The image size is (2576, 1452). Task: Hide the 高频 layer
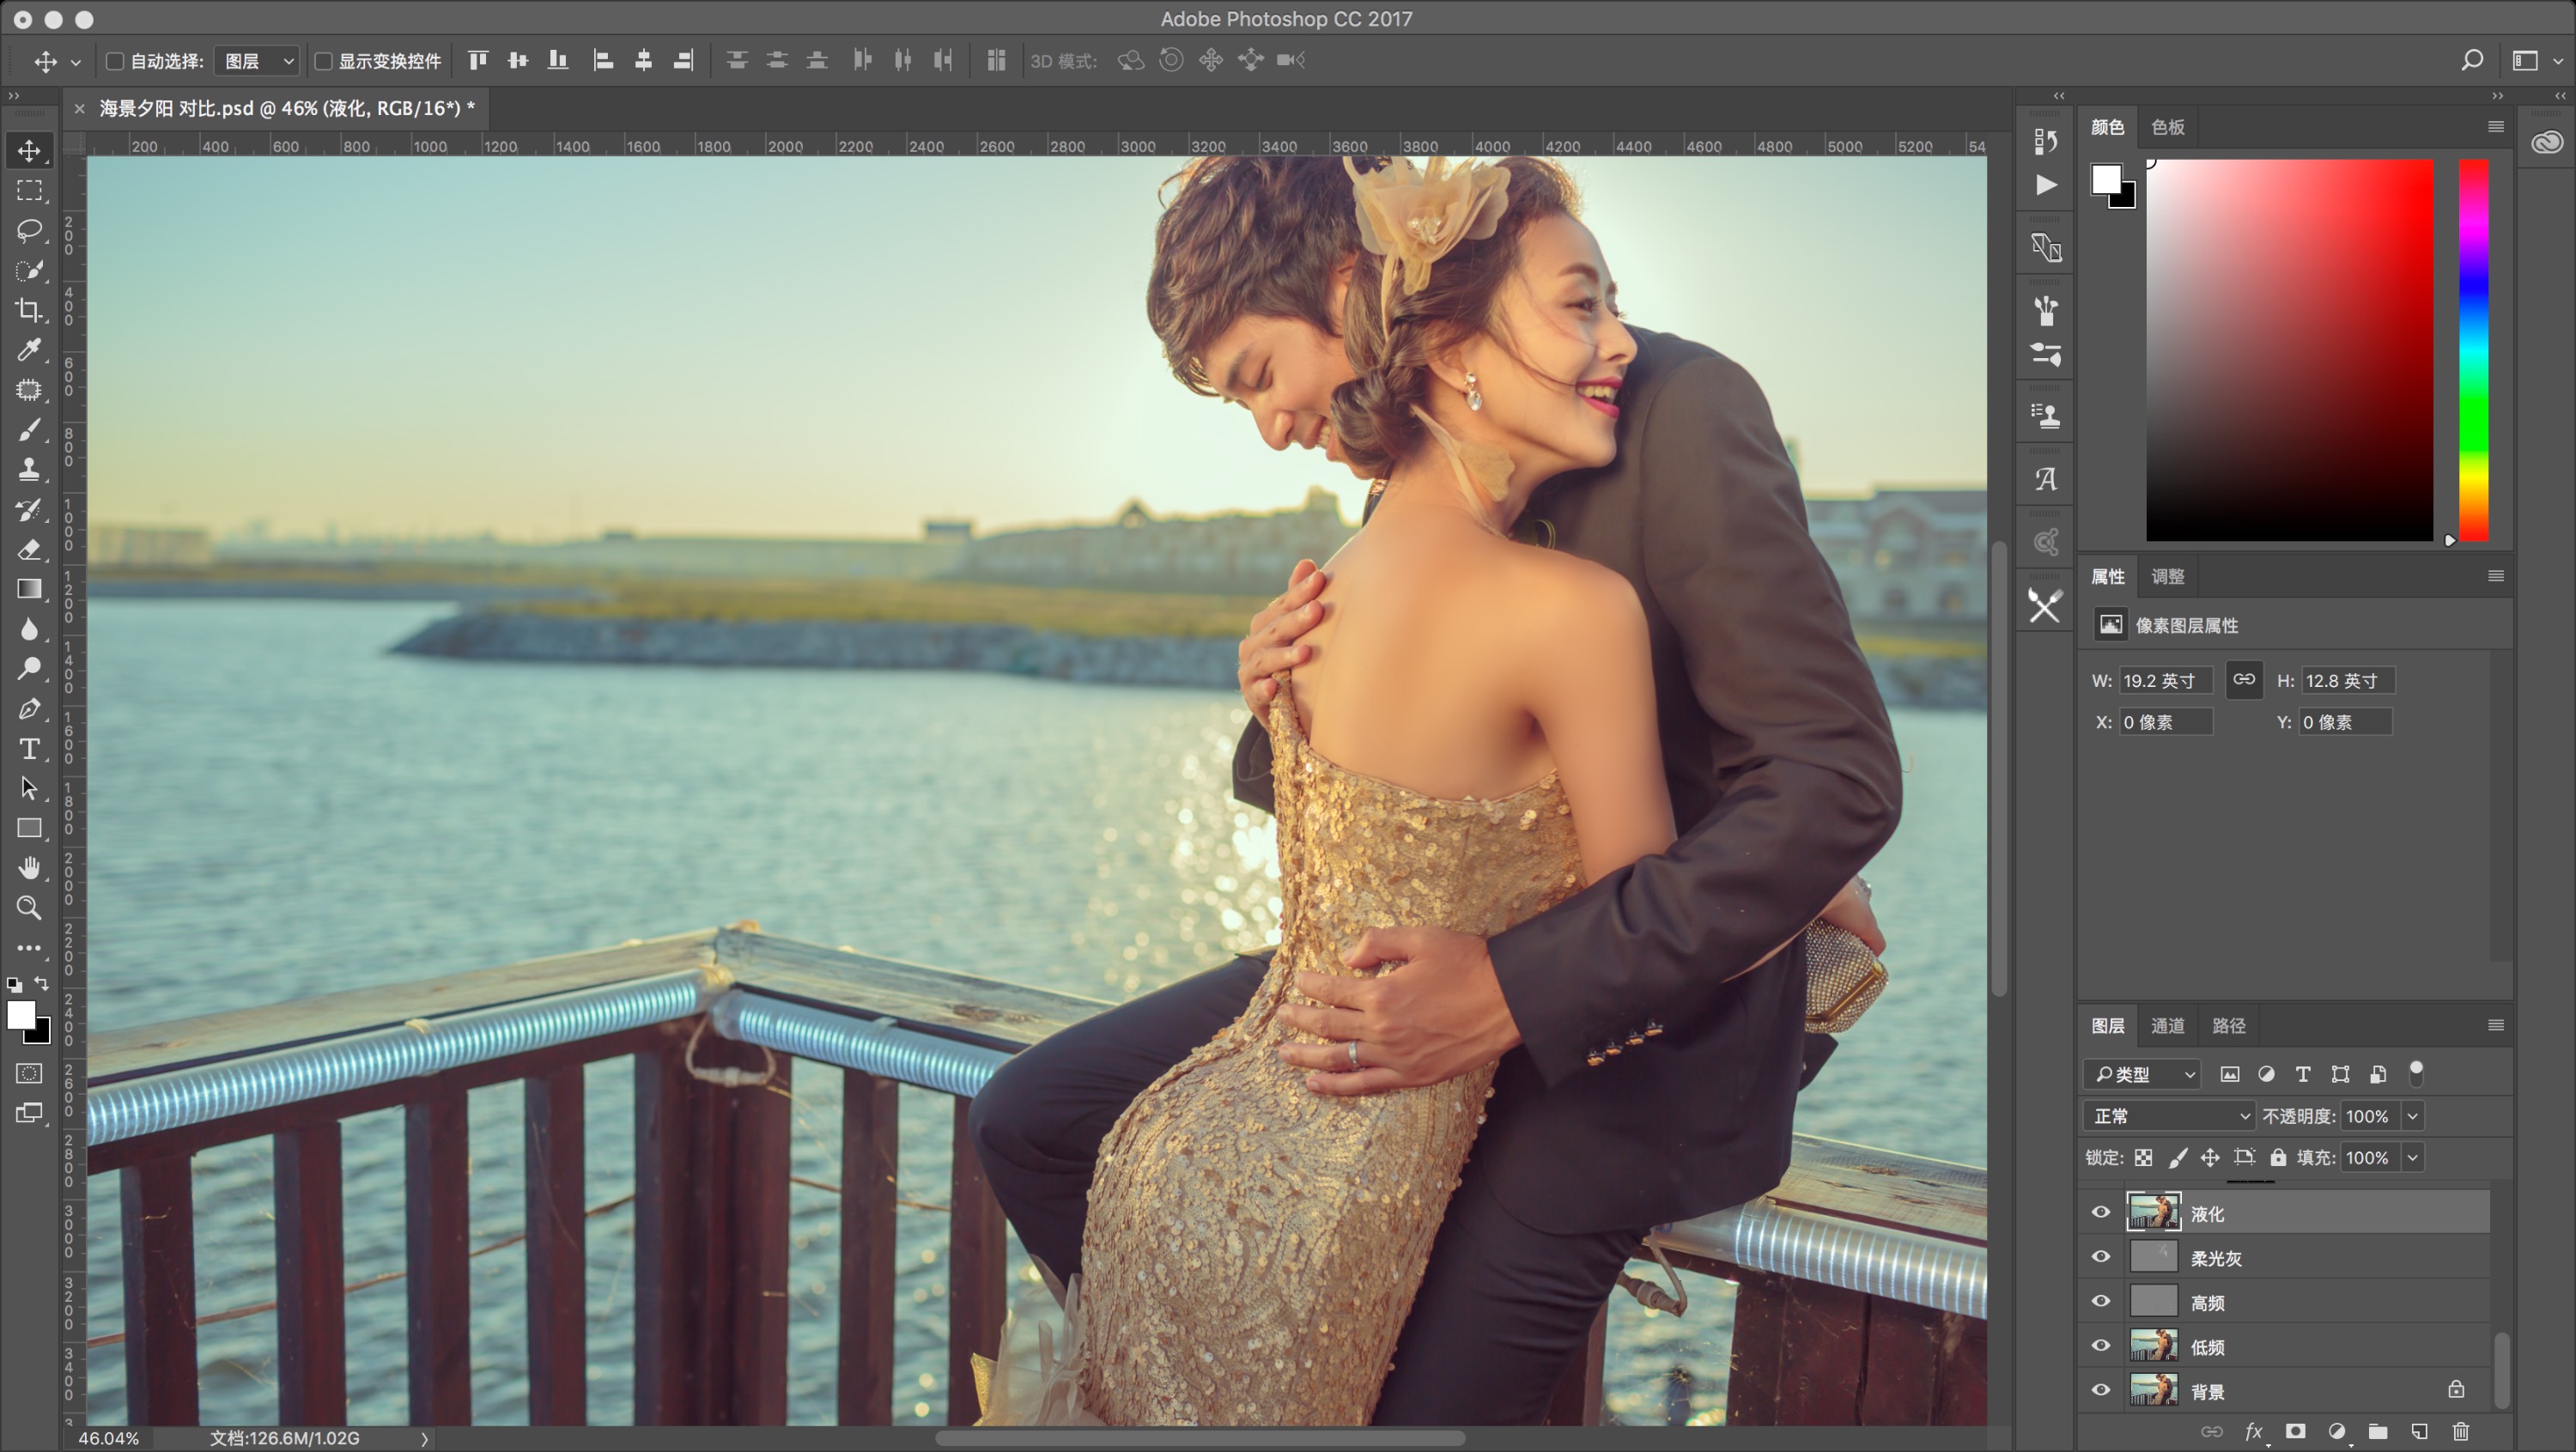coord(2101,1301)
